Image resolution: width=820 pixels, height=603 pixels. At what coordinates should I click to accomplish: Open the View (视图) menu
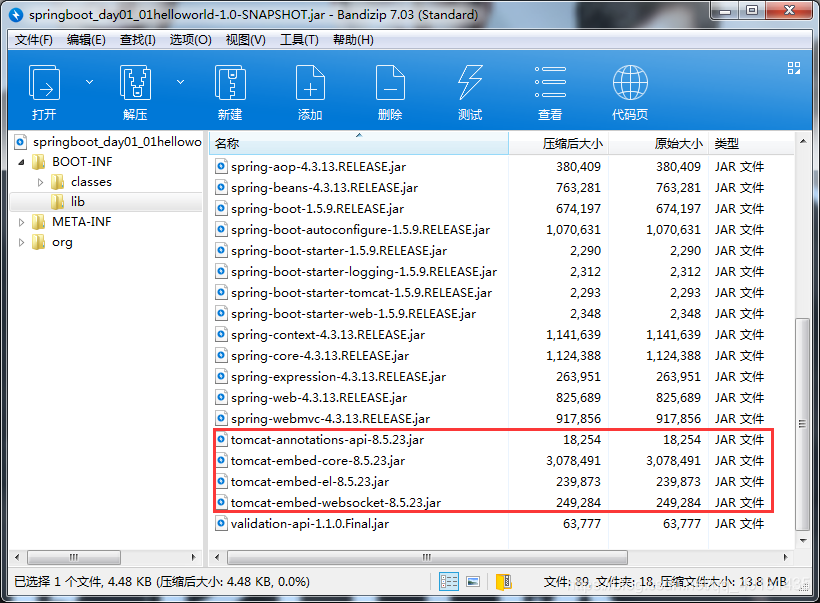(245, 40)
